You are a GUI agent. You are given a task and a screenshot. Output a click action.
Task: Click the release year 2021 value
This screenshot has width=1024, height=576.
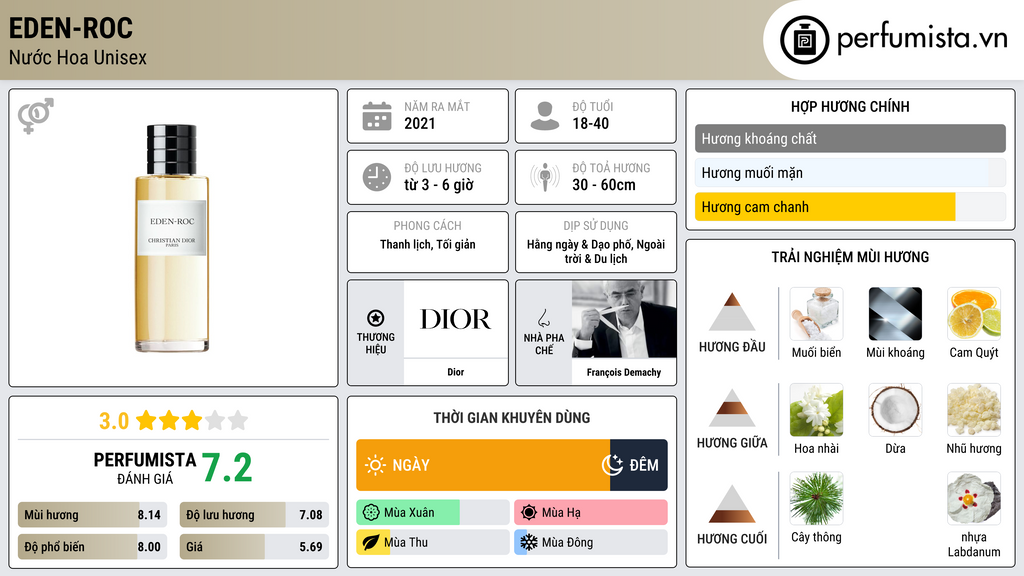(419, 123)
